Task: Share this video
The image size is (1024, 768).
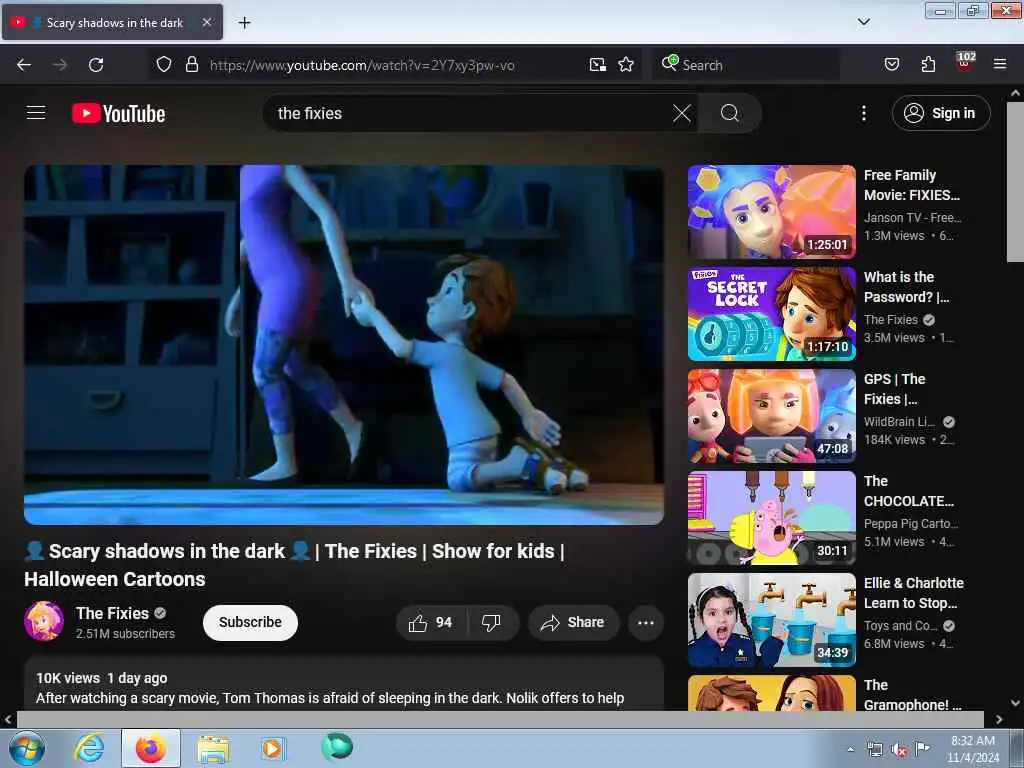Action: click(x=573, y=622)
